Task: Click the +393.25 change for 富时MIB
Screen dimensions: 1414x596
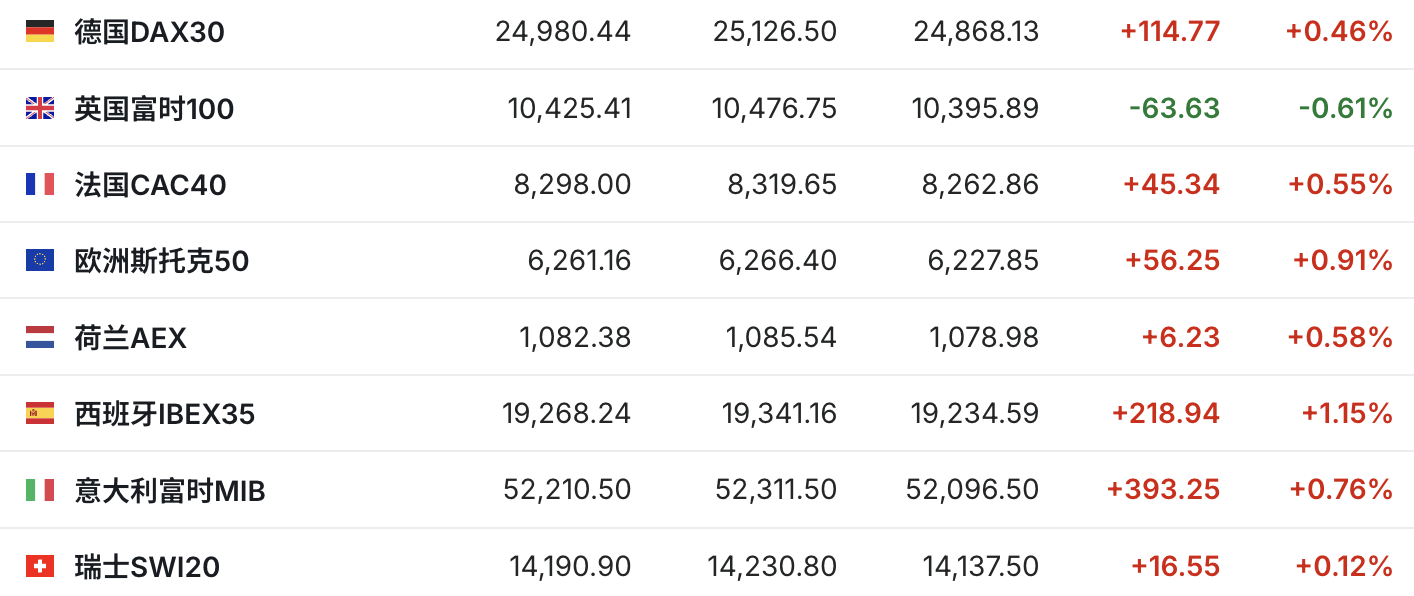Action: [1163, 490]
